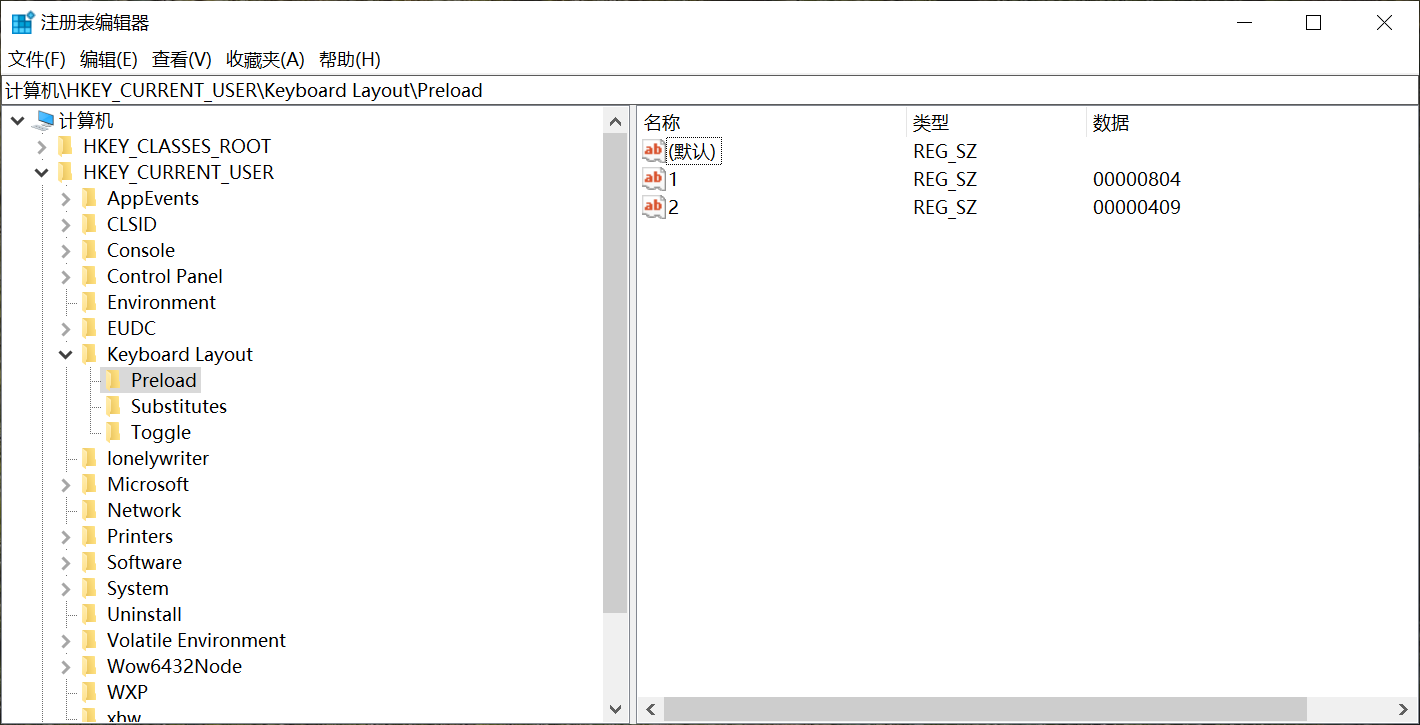Expand the Microsoft key arrow
The width and height of the screenshot is (1420, 725).
(x=66, y=485)
